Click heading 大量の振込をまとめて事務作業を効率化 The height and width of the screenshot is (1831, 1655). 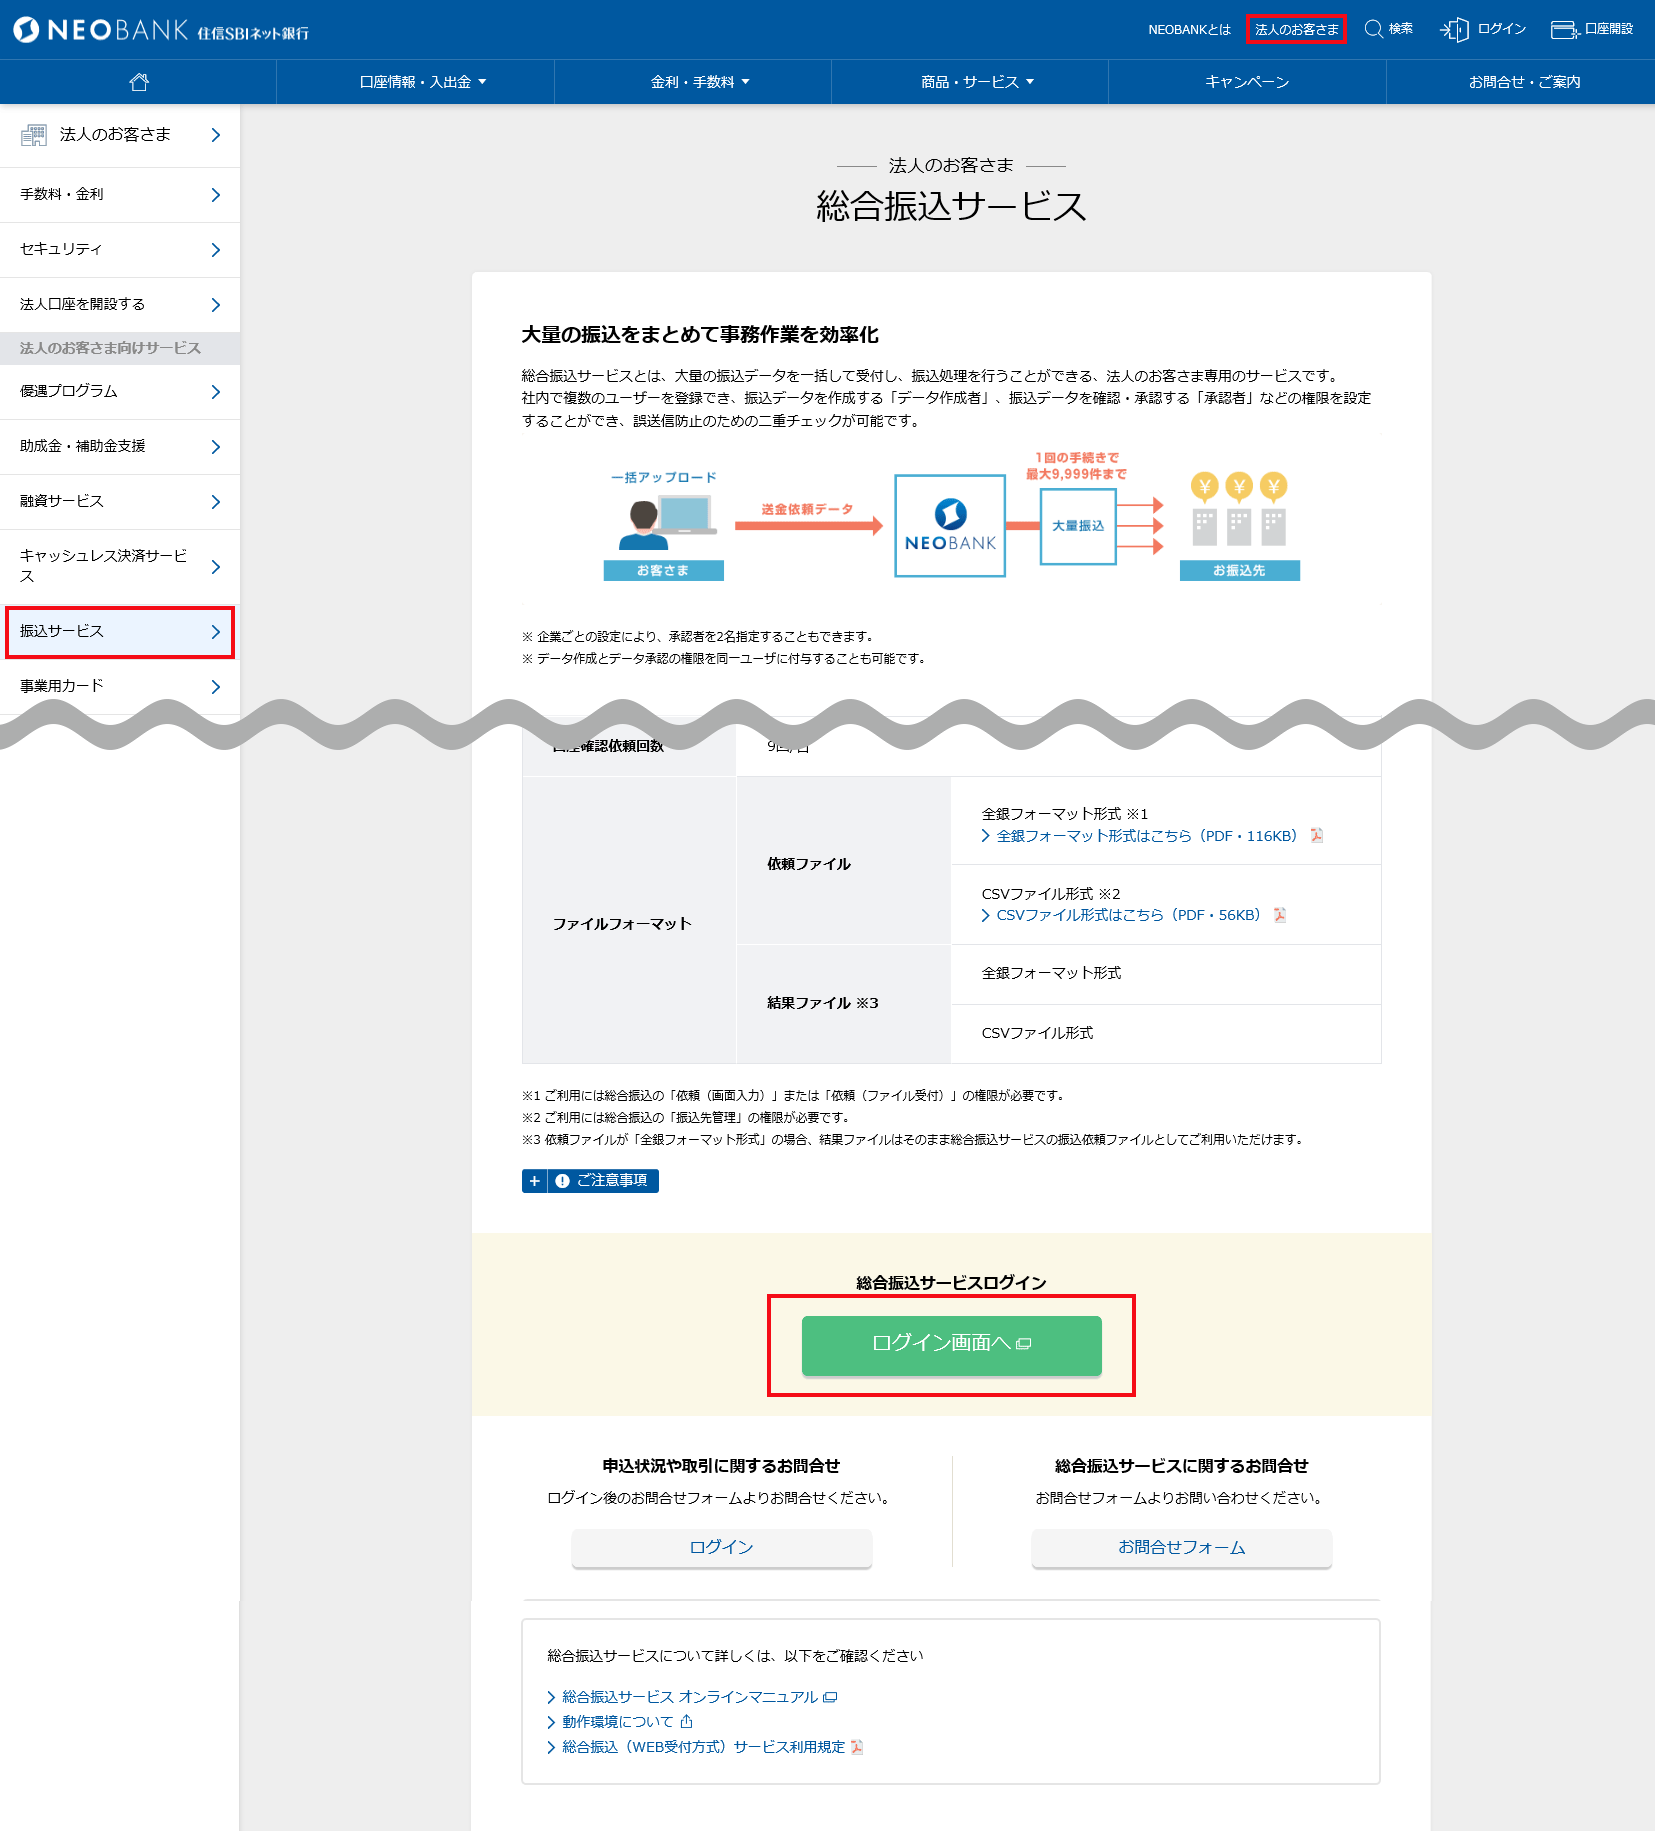pyautogui.click(x=700, y=335)
